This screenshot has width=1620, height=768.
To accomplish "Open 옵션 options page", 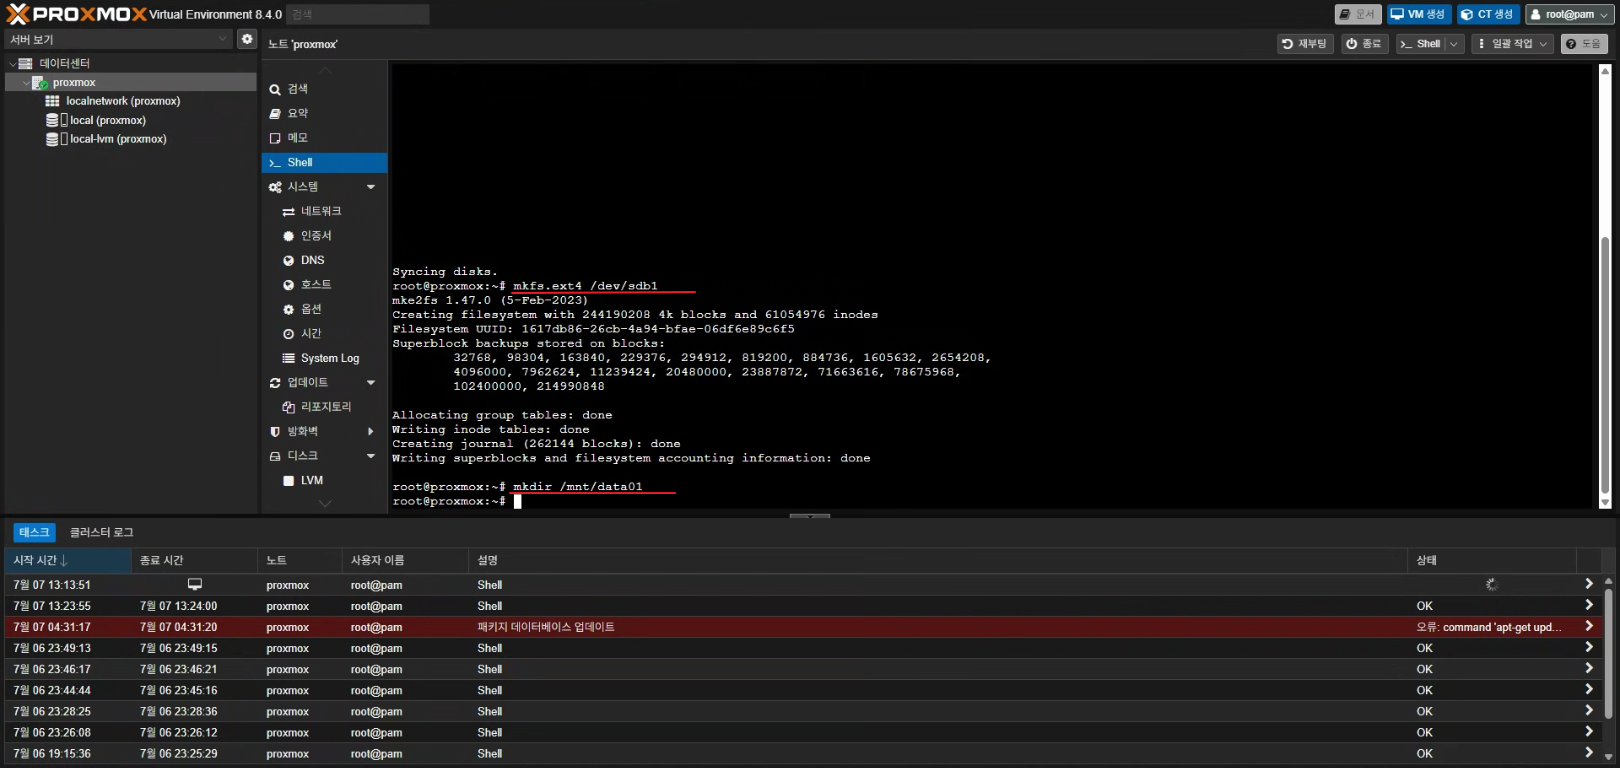I will 324,309.
